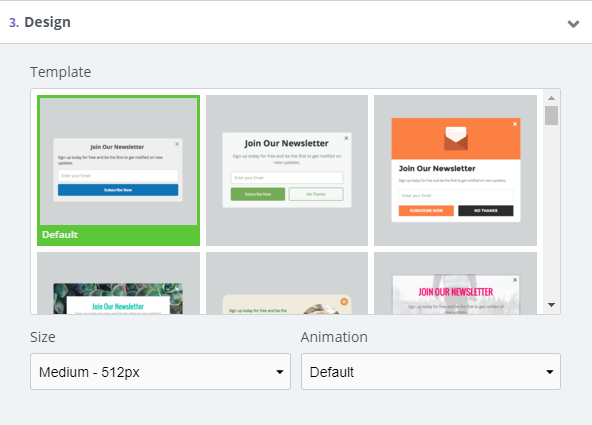Choose the beige rounded popup template

(x=287, y=283)
